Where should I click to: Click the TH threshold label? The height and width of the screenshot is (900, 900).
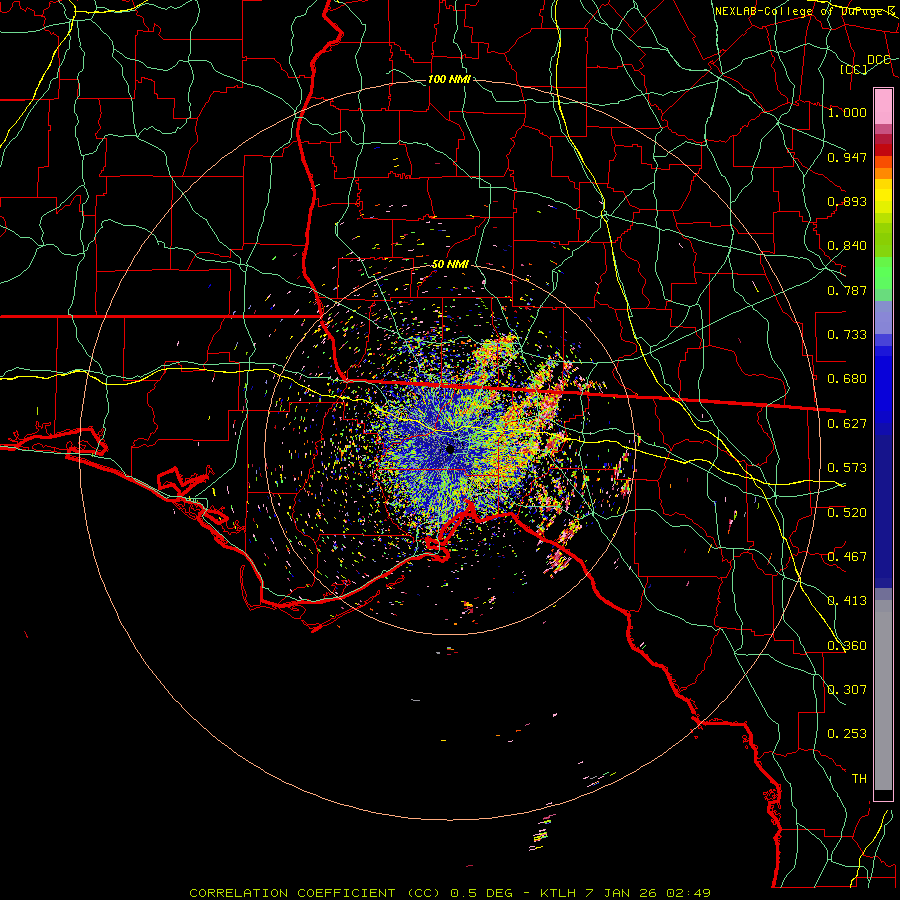859,779
